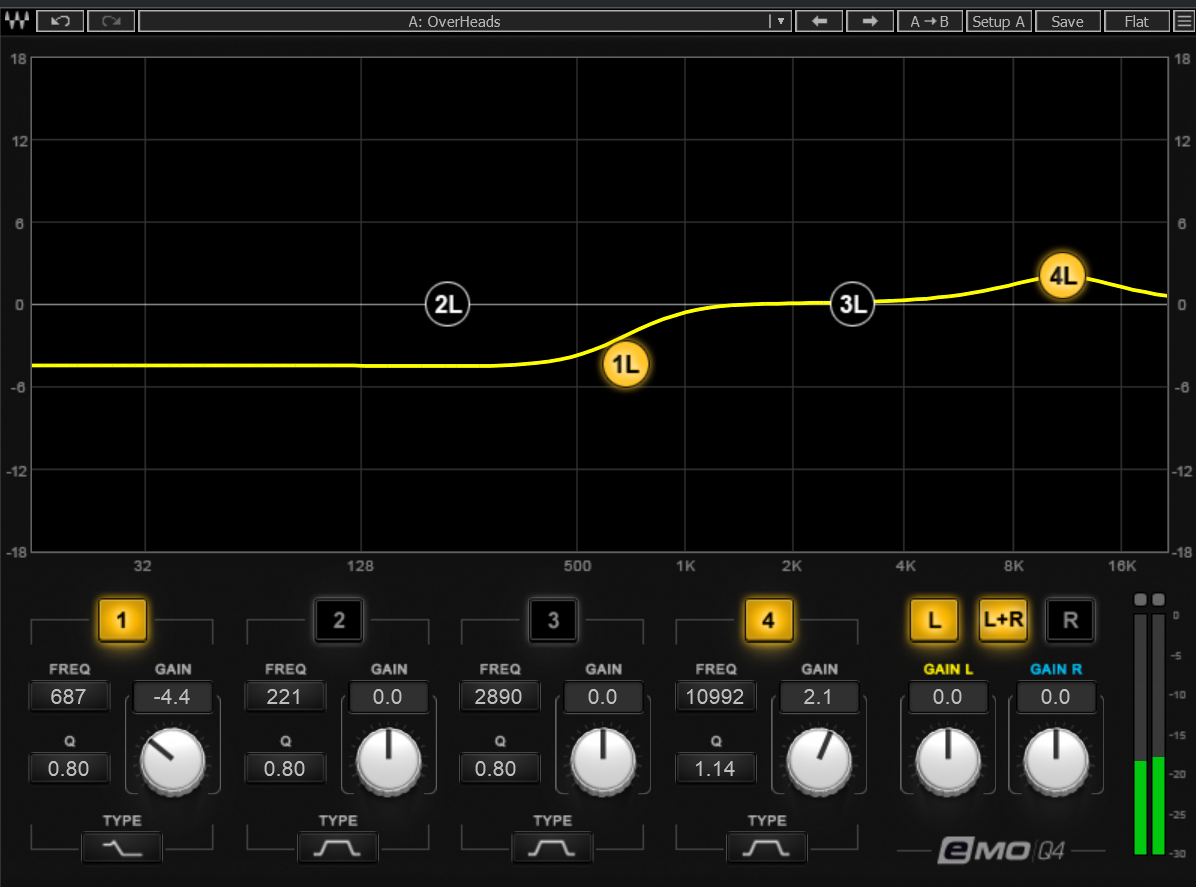Image resolution: width=1196 pixels, height=887 pixels.
Task: Open the preset dropdown arrow
Action: click(x=780, y=21)
